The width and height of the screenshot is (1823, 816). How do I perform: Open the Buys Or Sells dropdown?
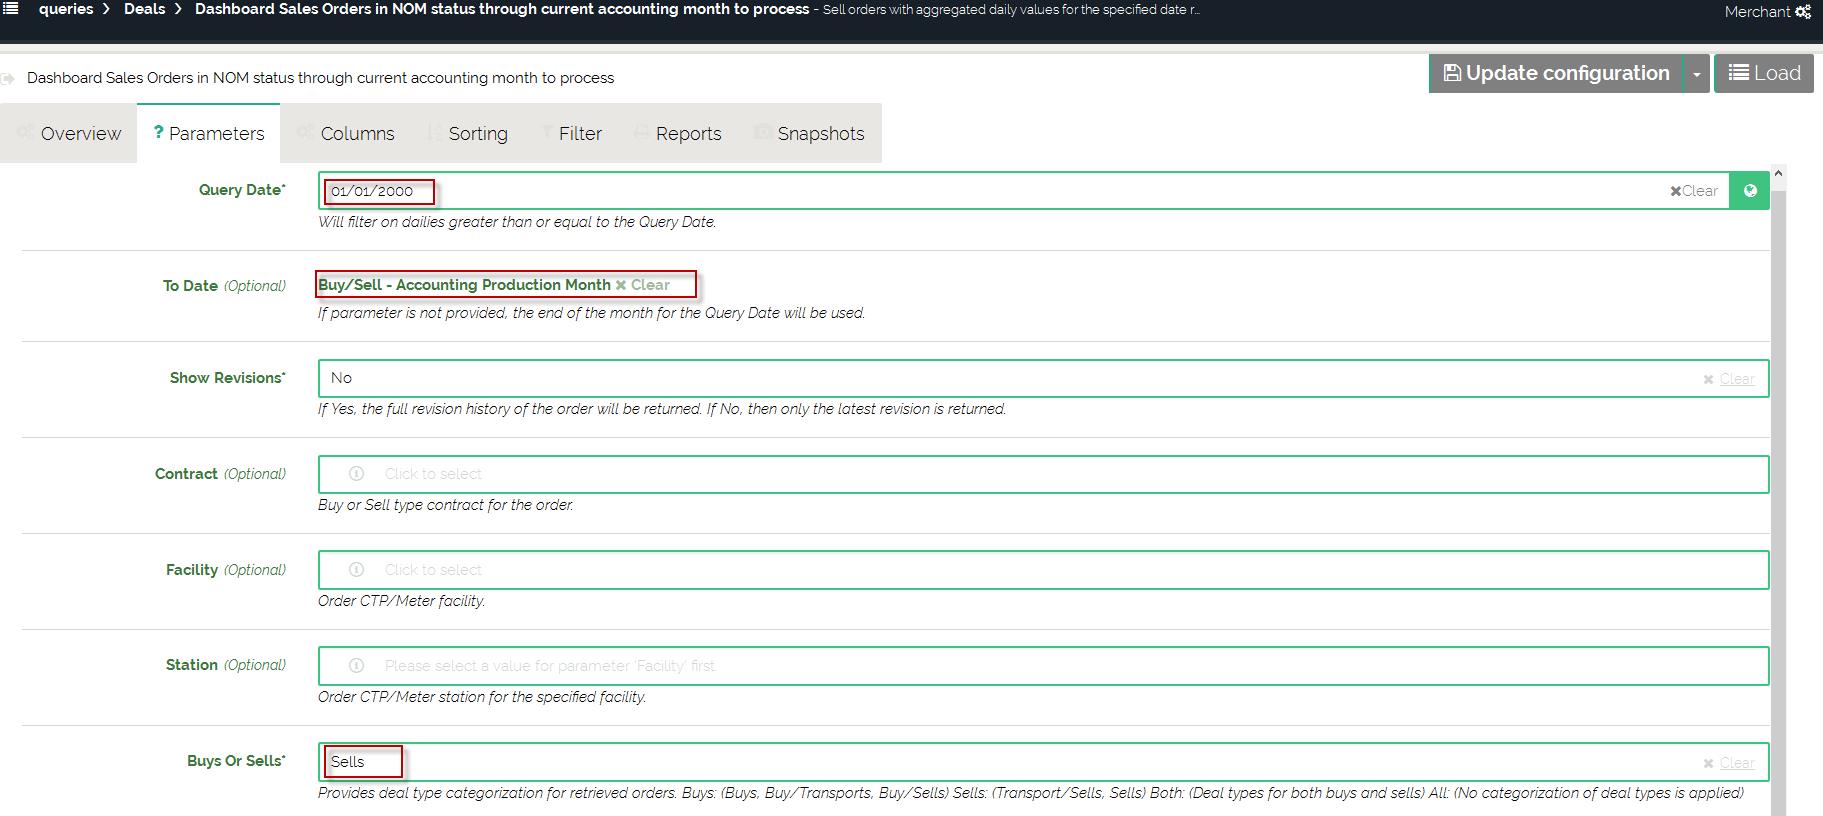pos(1000,762)
